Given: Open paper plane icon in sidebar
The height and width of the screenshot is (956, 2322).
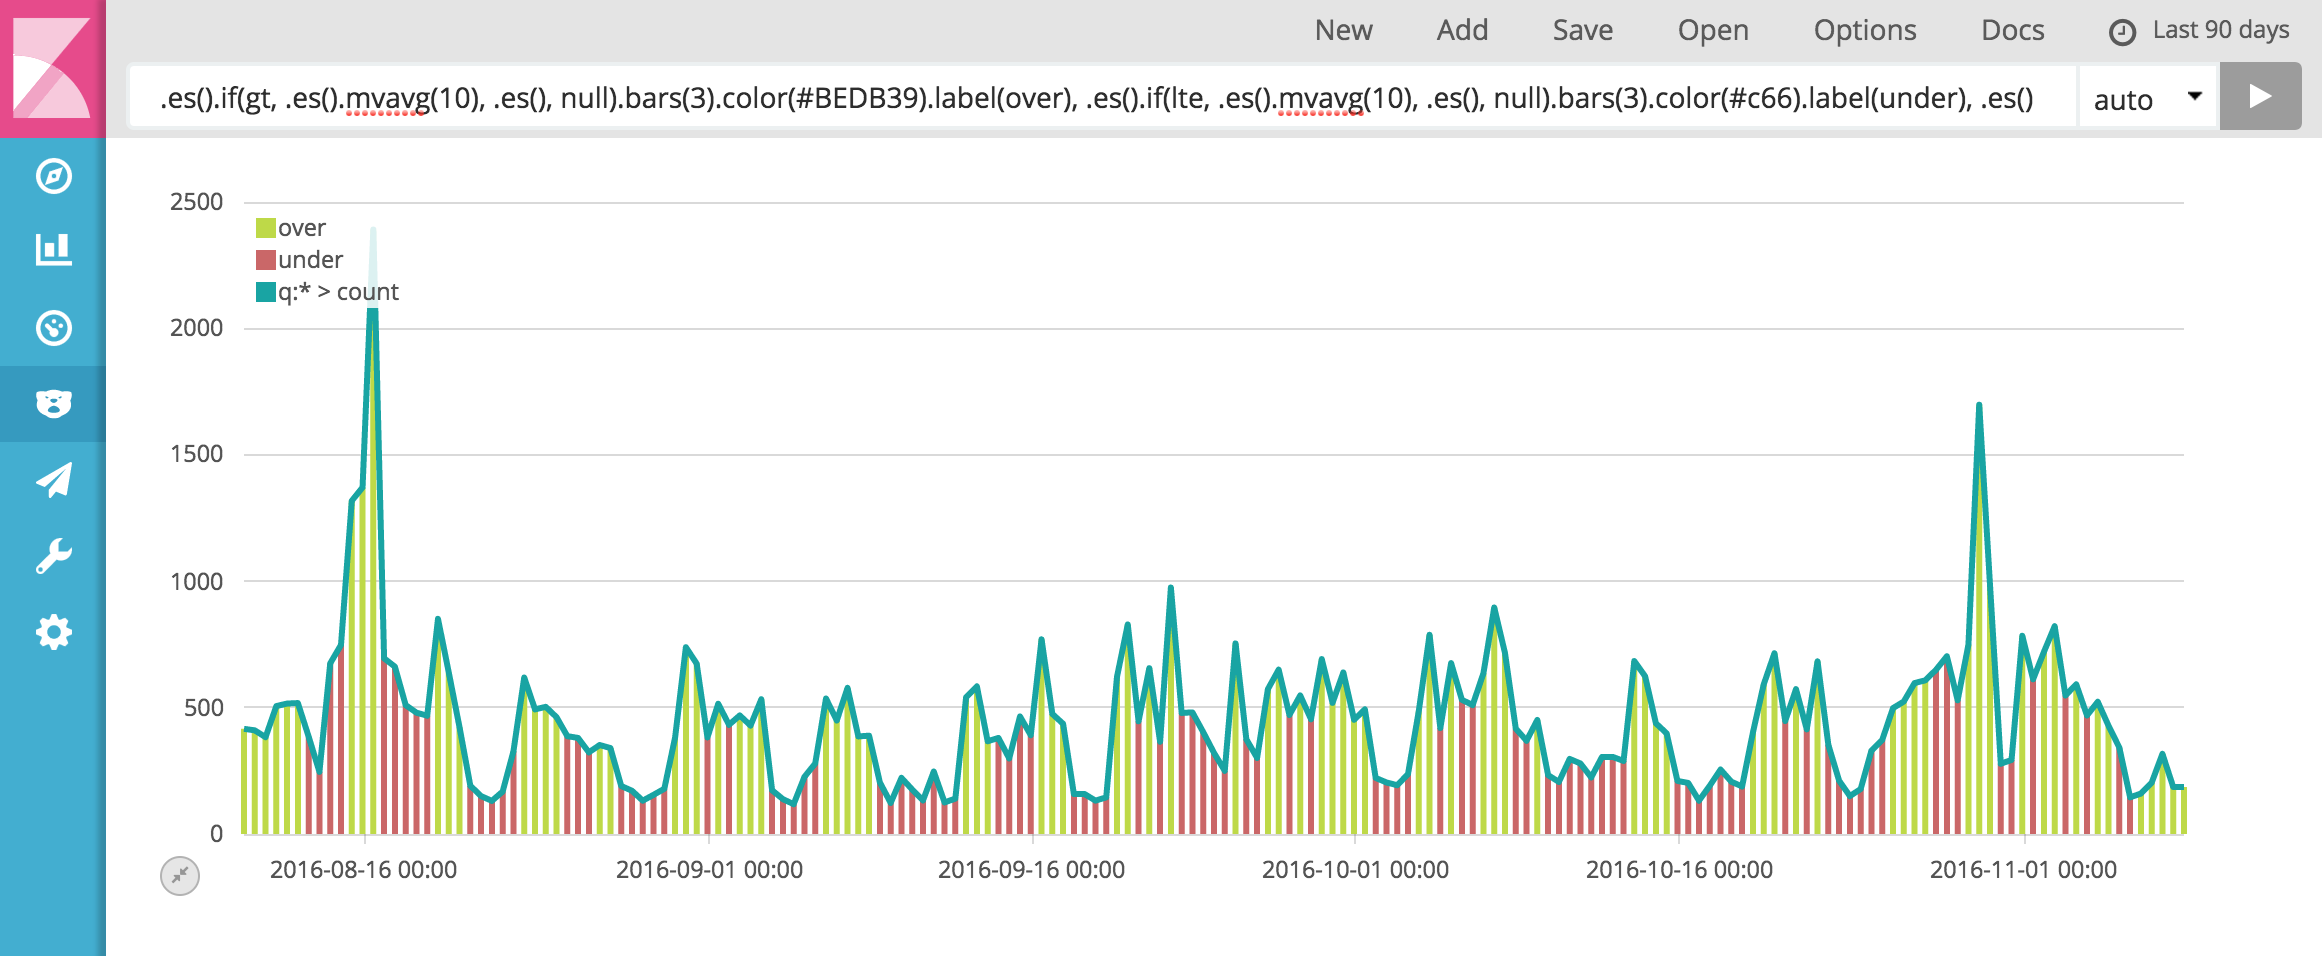Looking at the screenshot, I should pos(53,480).
